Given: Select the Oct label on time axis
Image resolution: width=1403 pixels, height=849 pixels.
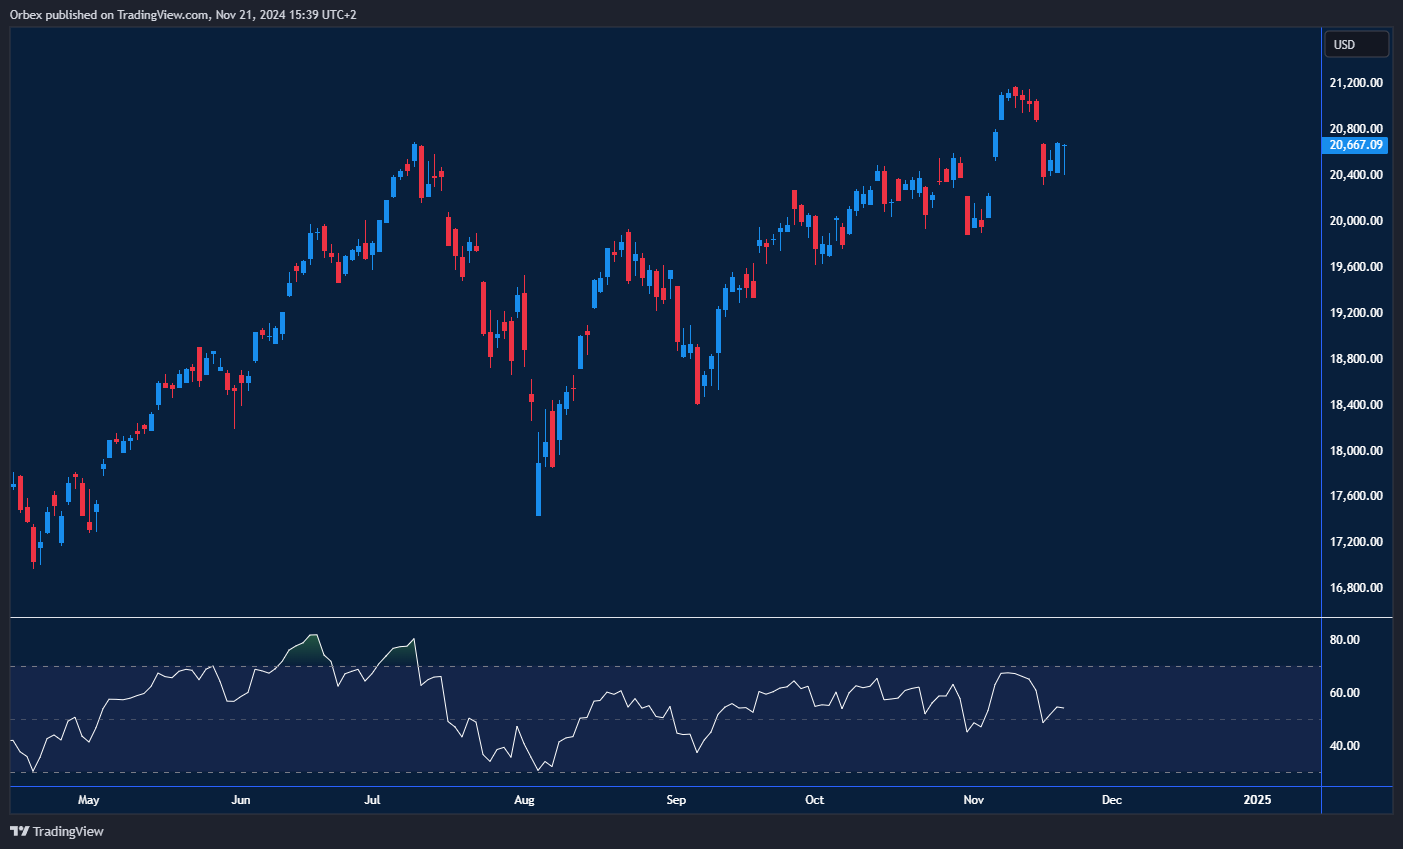Looking at the screenshot, I should click(815, 800).
